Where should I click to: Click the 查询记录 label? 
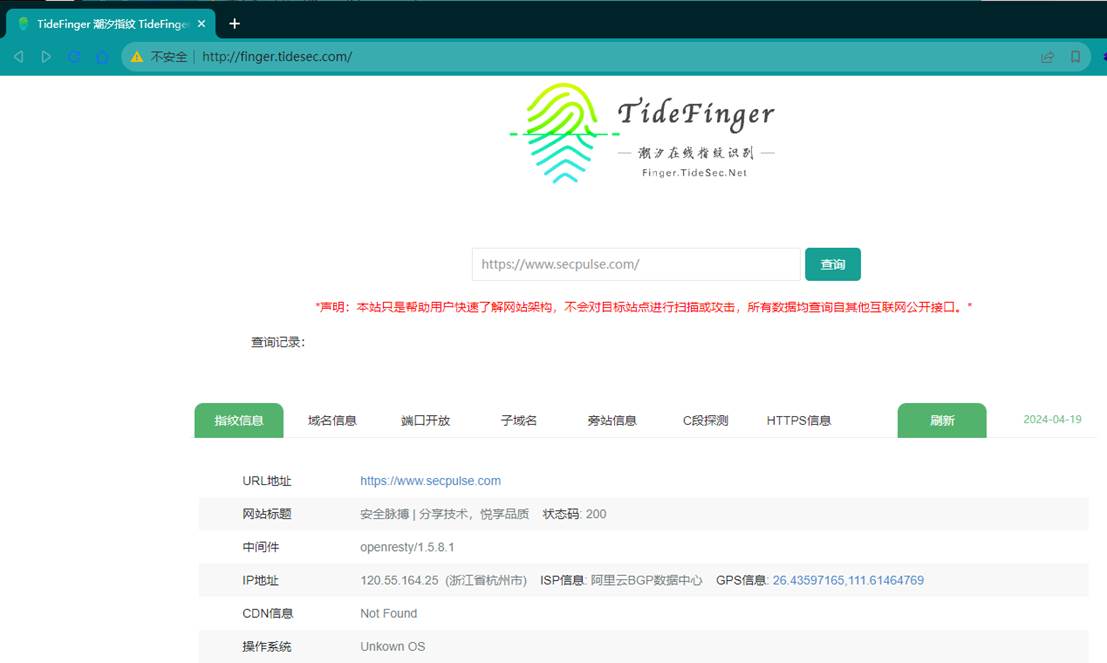pyautogui.click(x=278, y=342)
